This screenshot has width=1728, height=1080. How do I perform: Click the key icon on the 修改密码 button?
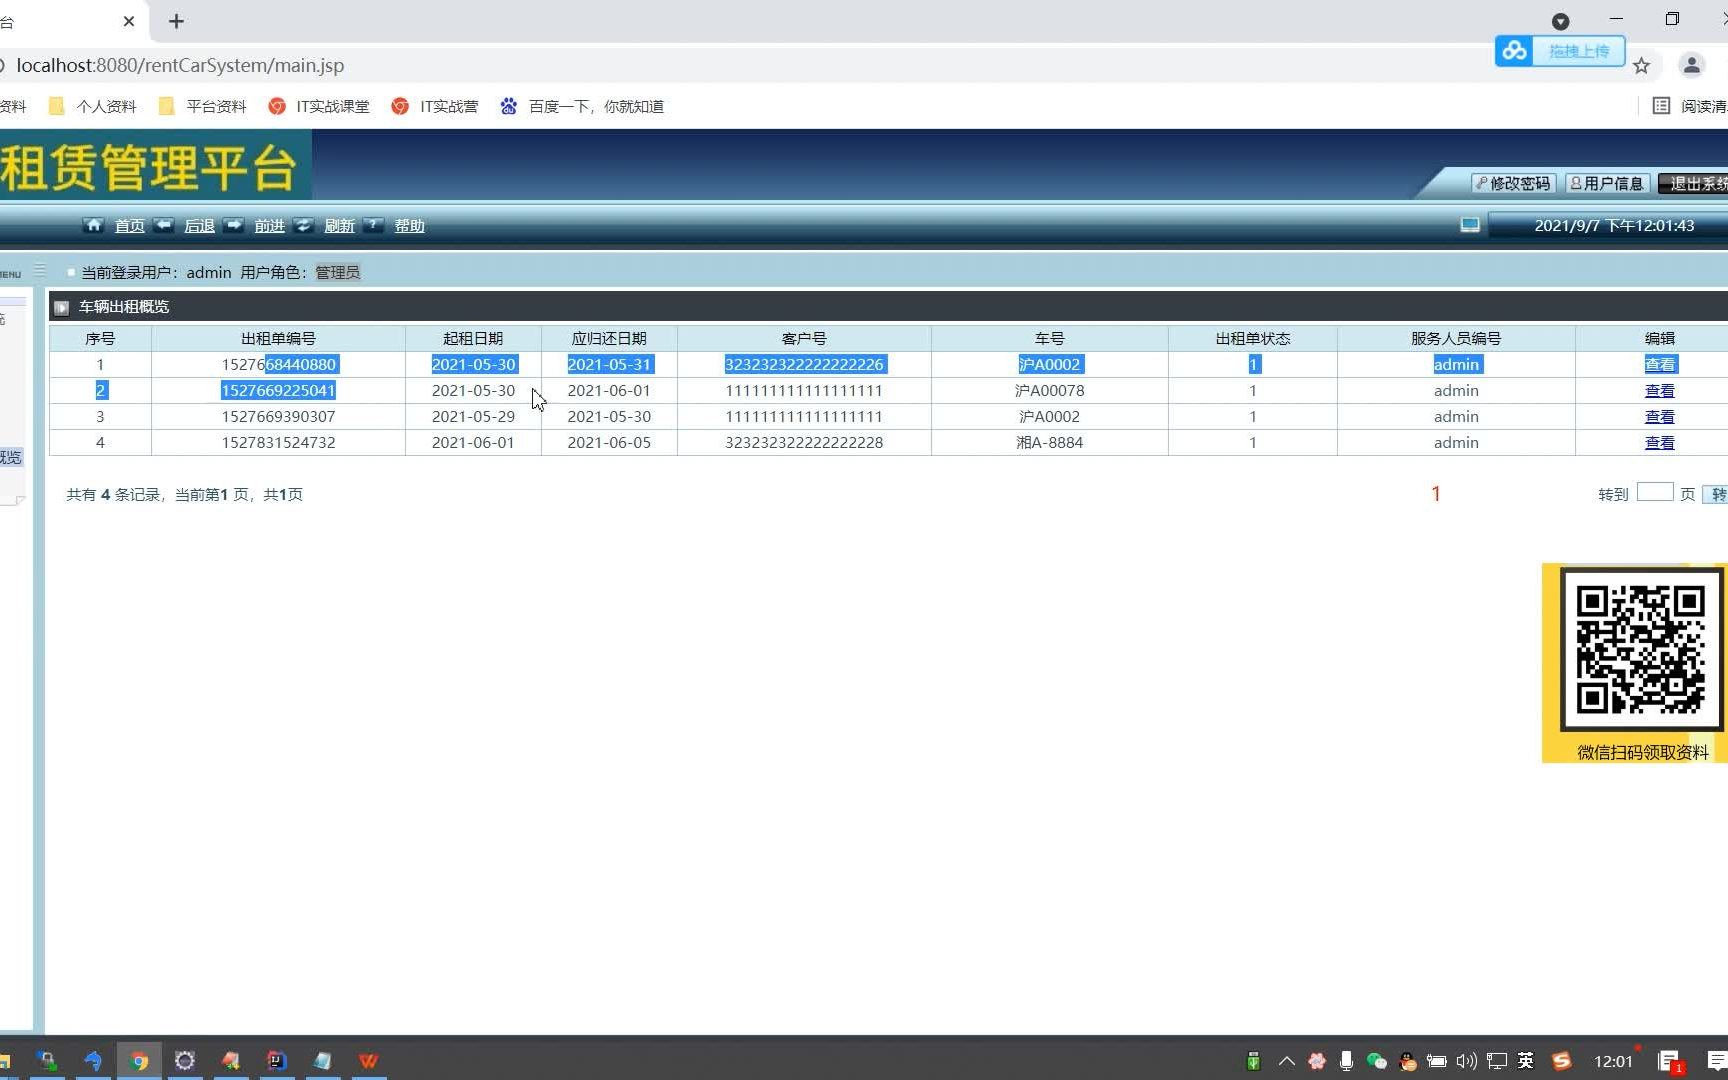pos(1479,183)
